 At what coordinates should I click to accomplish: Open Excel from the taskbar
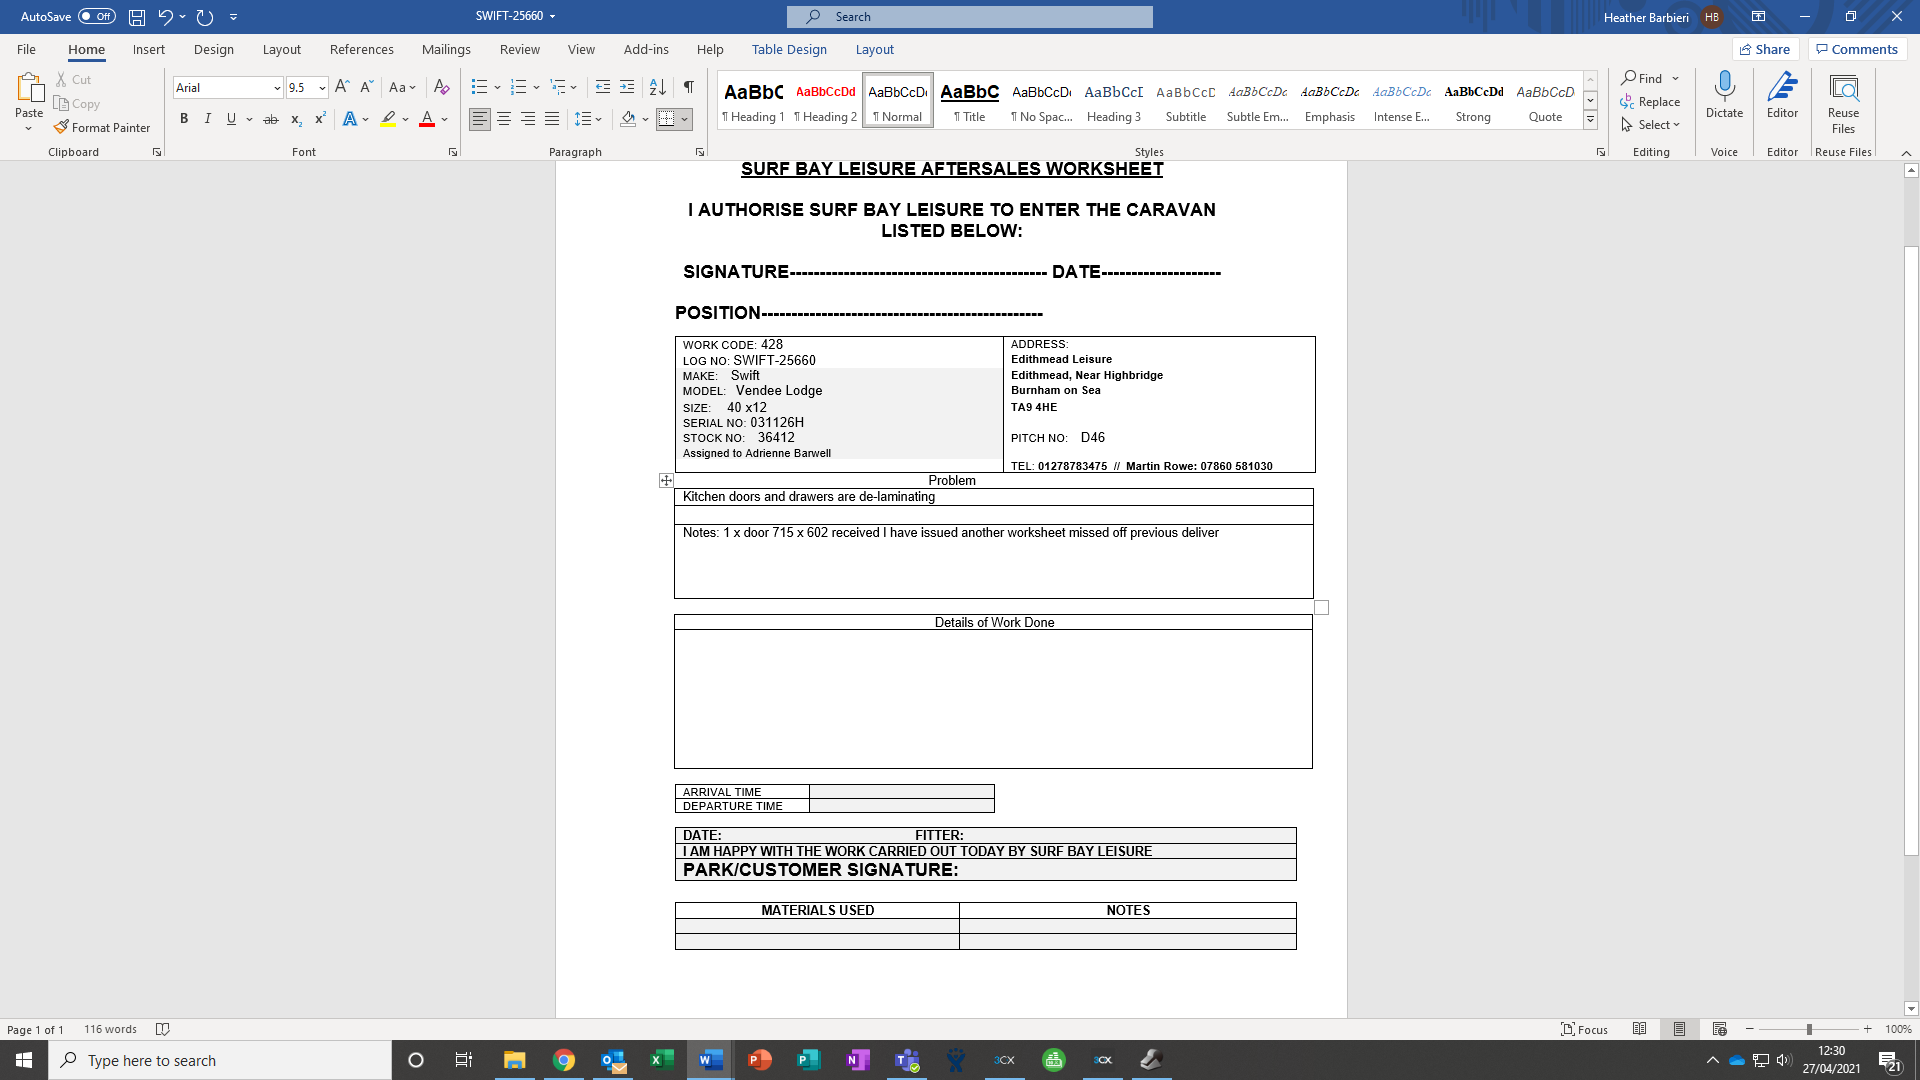point(662,1060)
